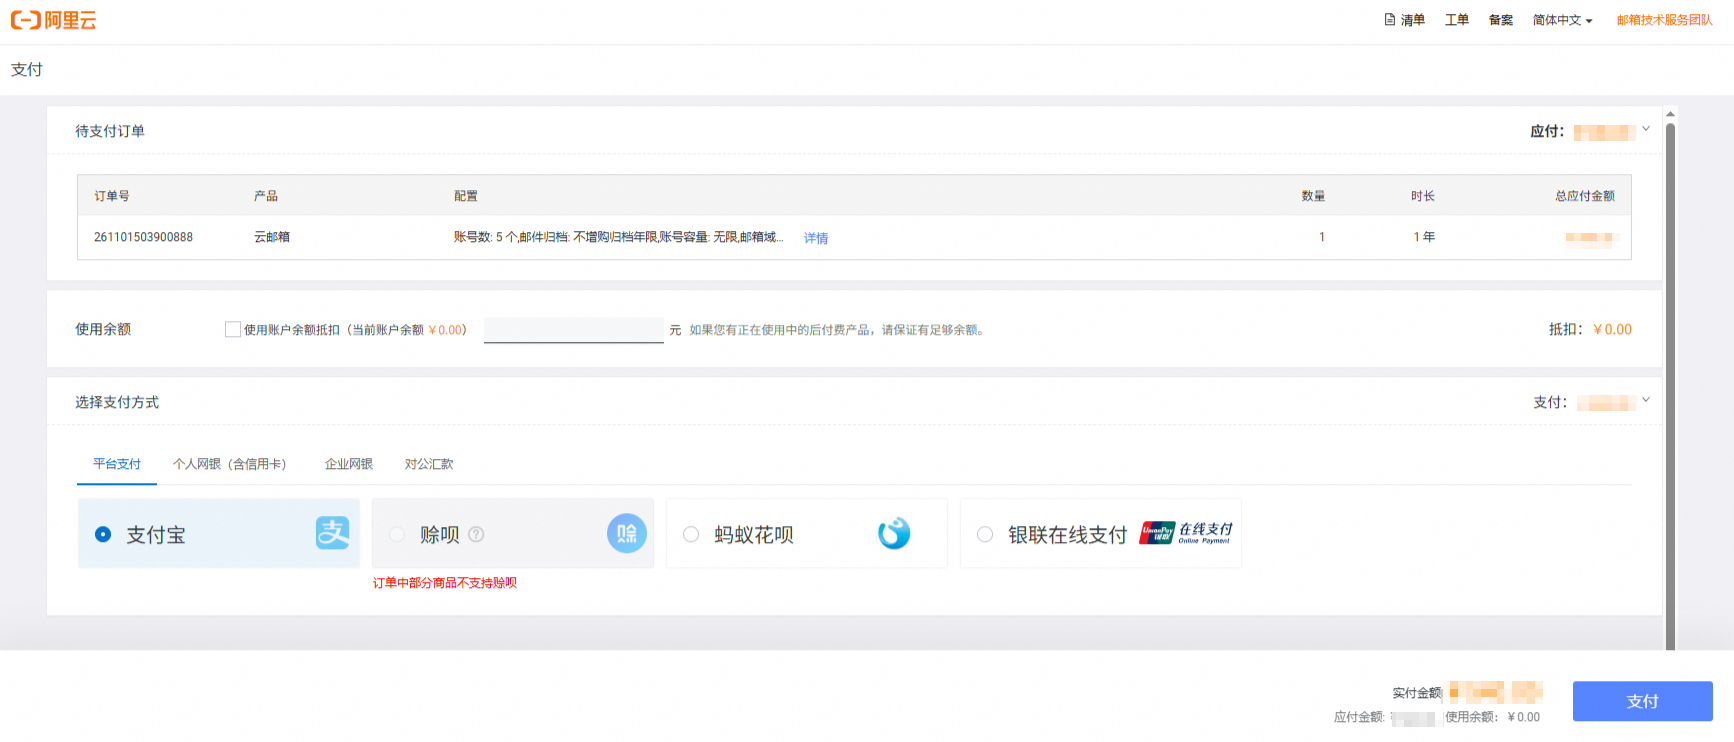Switch to 平台支付 tab
1734x742 pixels.
117,464
